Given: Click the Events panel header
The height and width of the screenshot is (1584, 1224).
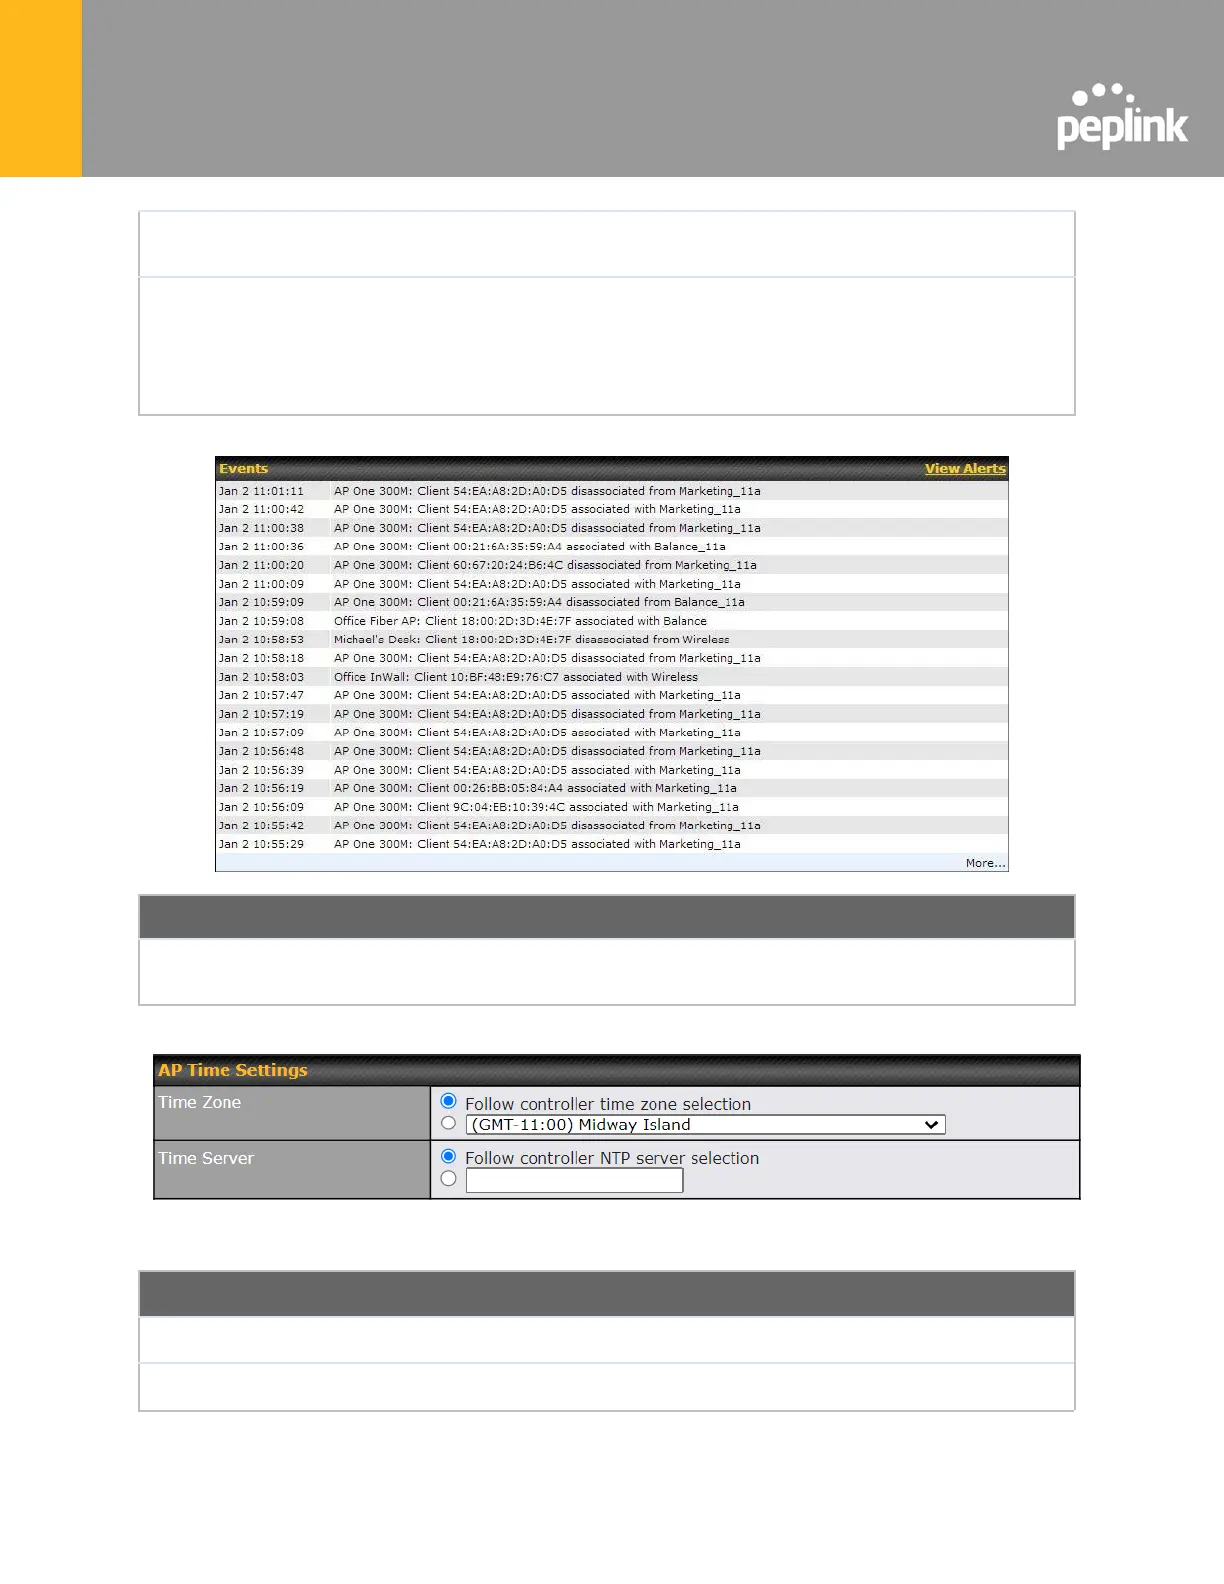Looking at the screenshot, I should (x=612, y=468).
